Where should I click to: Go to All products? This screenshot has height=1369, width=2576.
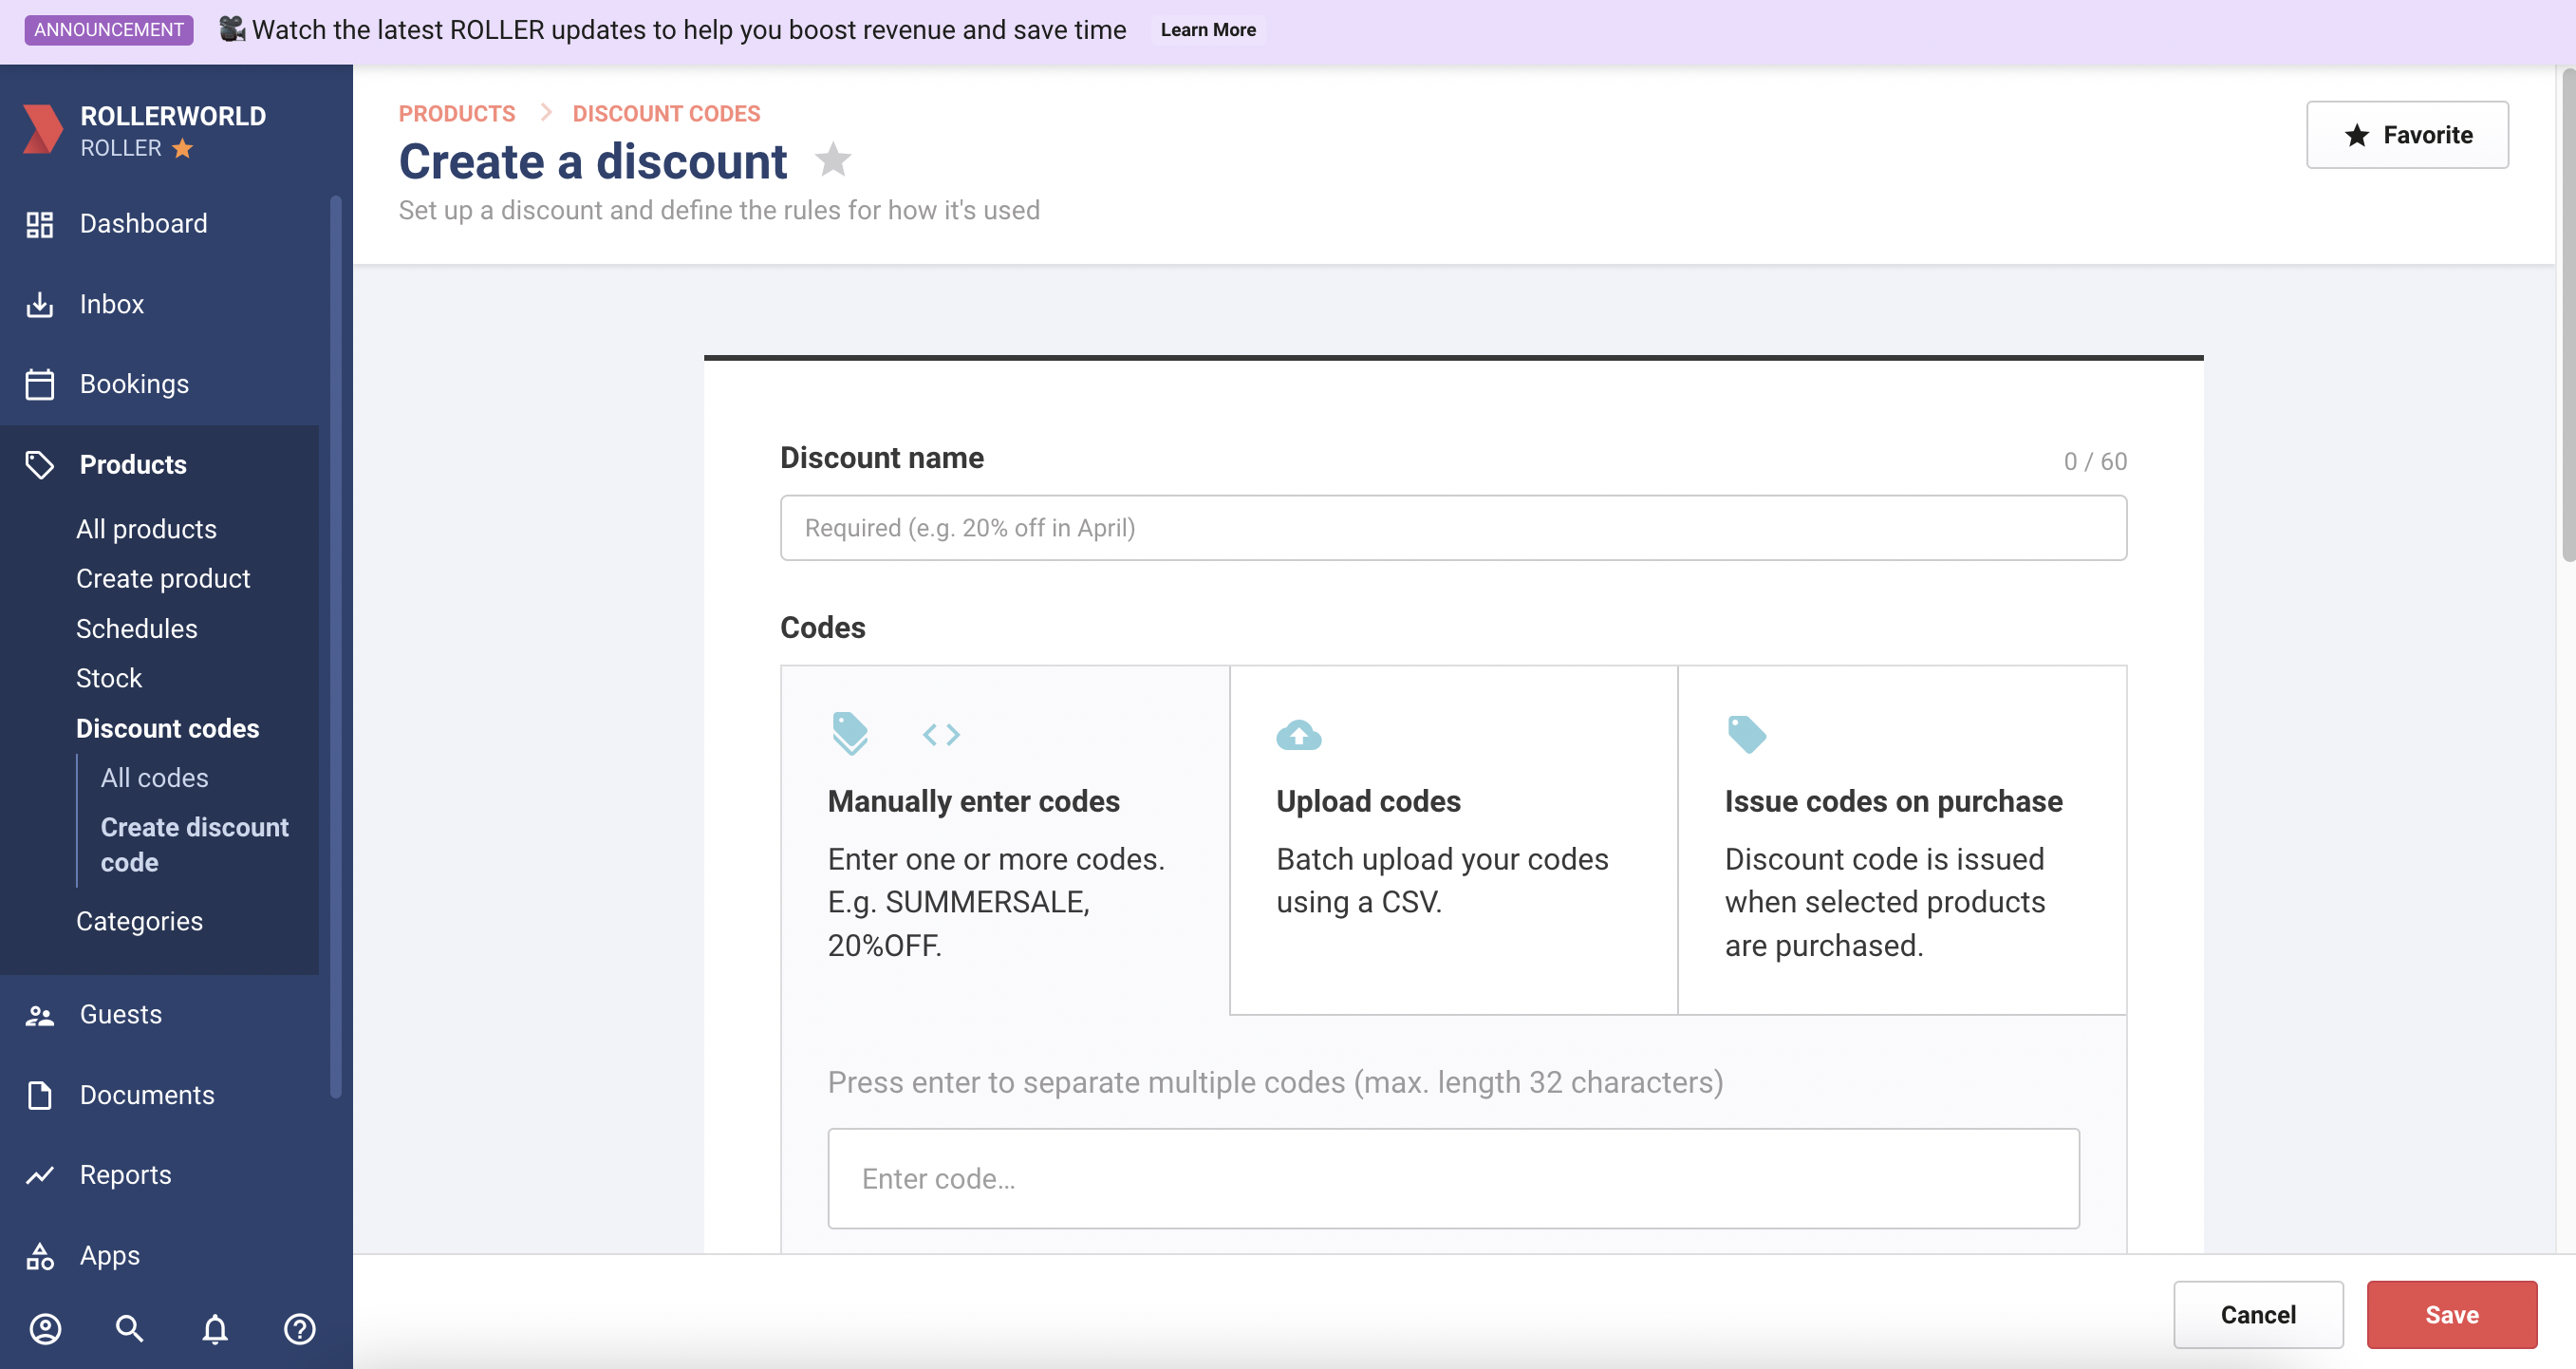[x=146, y=529]
